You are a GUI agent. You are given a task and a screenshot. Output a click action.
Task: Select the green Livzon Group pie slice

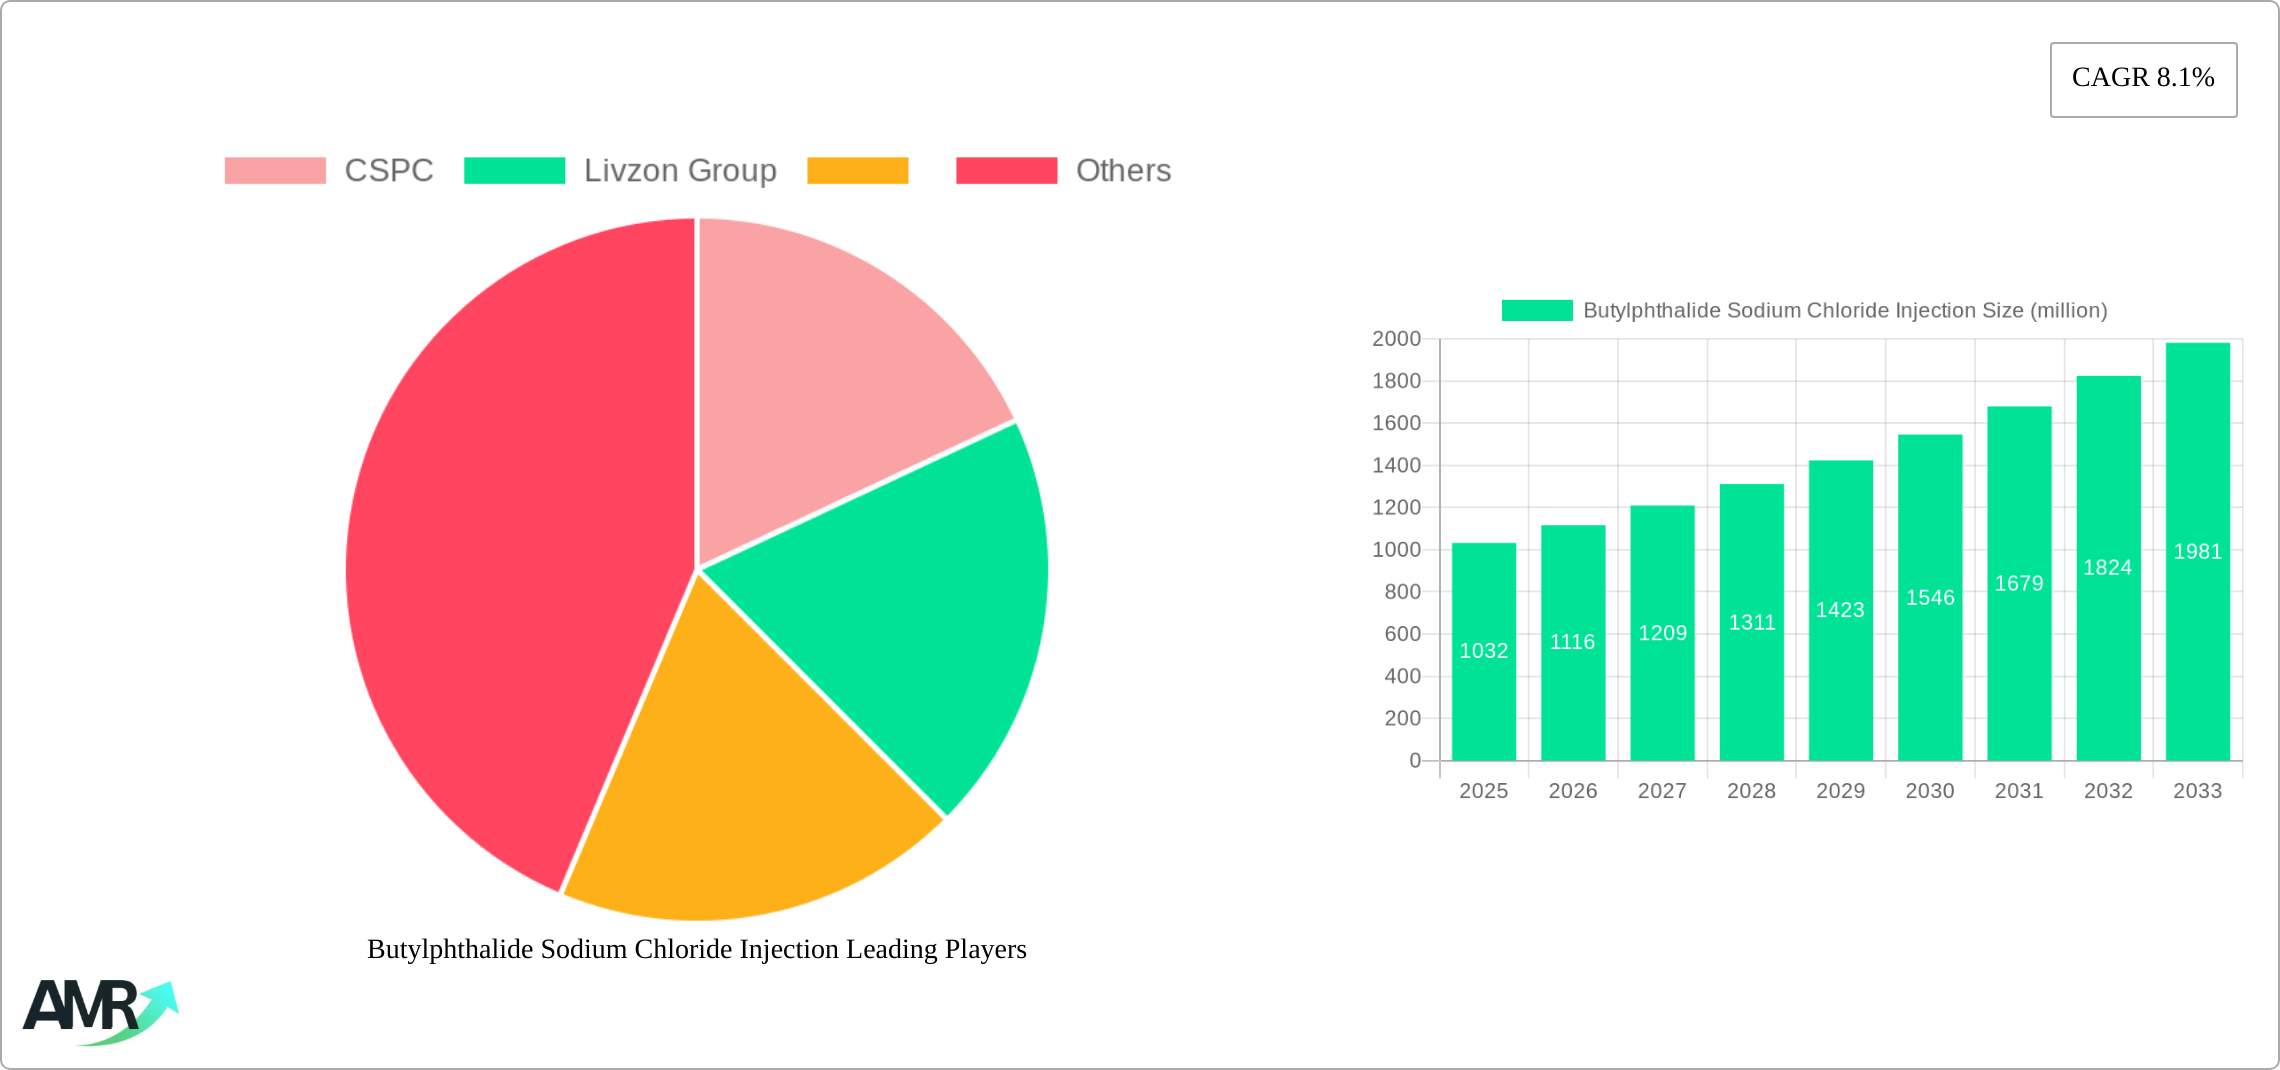(900, 610)
